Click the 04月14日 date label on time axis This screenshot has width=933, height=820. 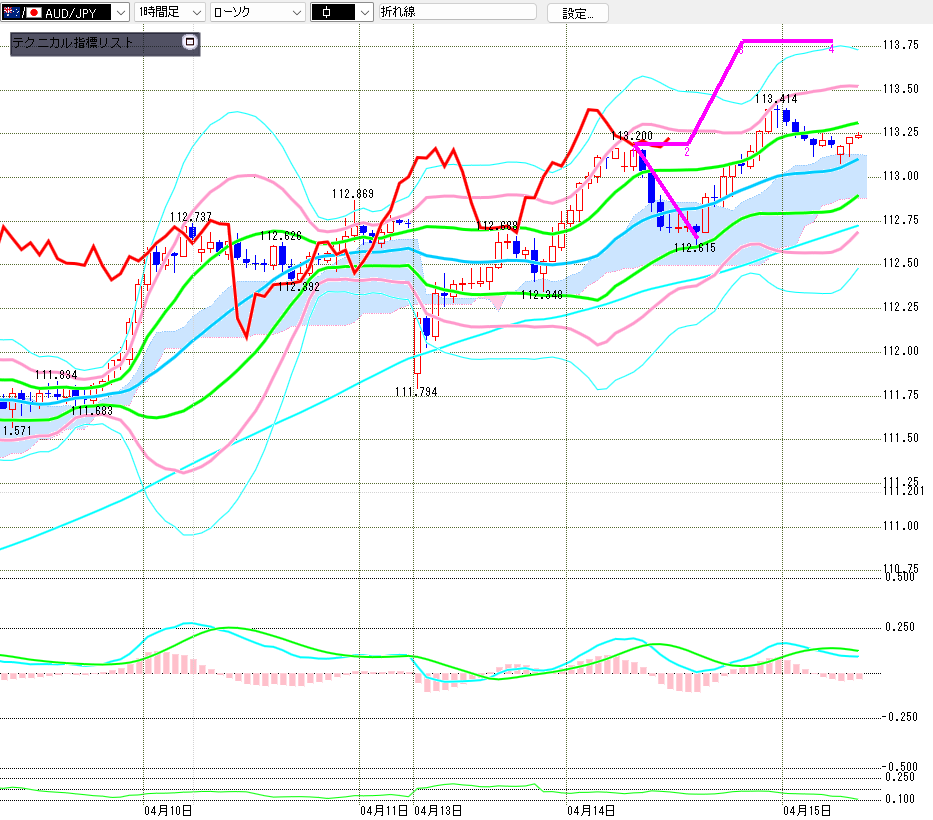[590, 810]
